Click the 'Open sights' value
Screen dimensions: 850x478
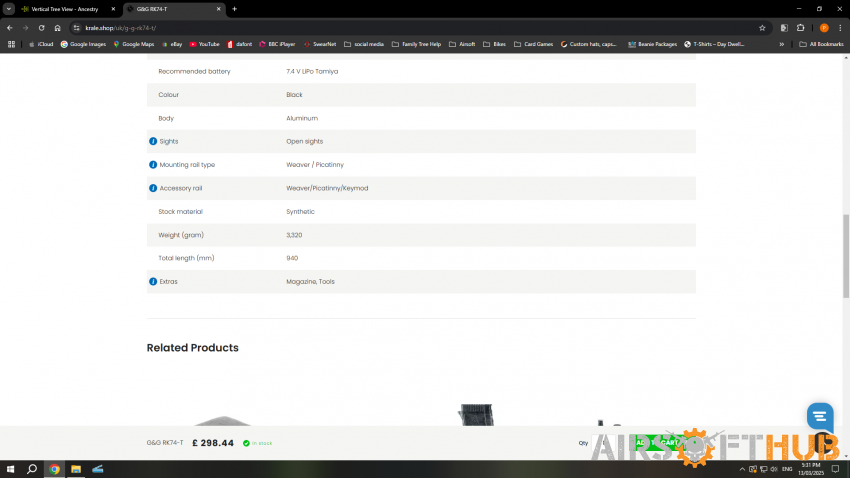tap(304, 141)
